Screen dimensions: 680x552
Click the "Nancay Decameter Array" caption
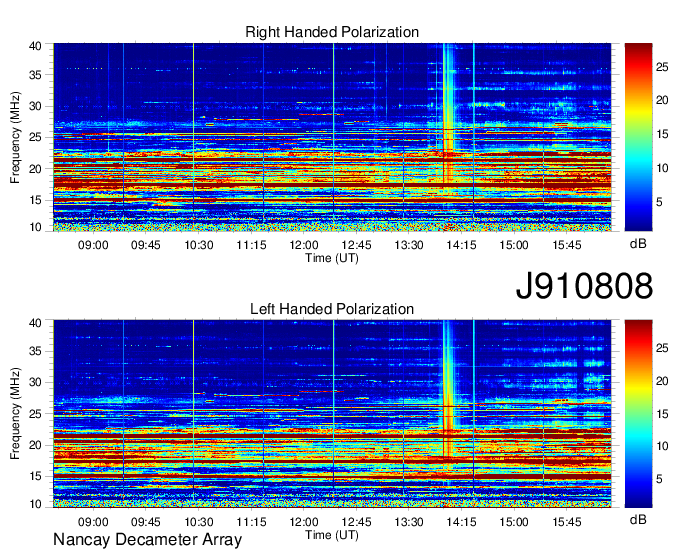point(147,540)
